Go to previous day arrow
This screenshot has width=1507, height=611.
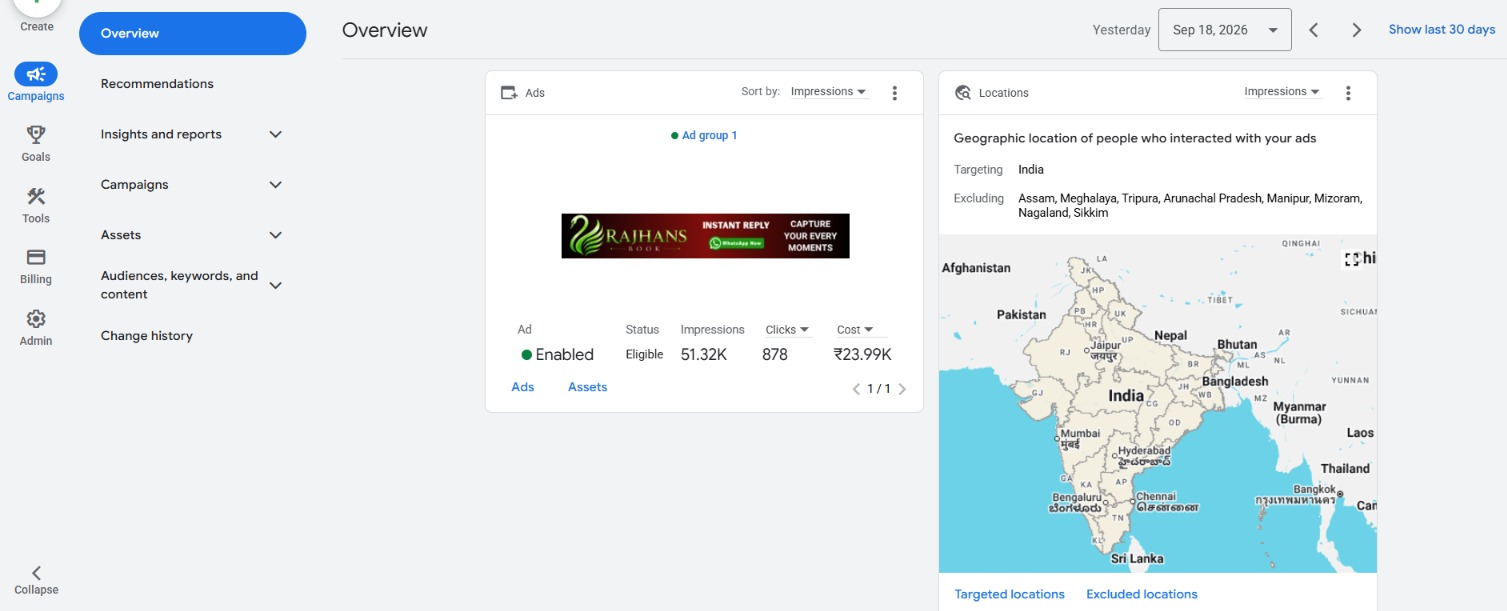pos(1314,30)
